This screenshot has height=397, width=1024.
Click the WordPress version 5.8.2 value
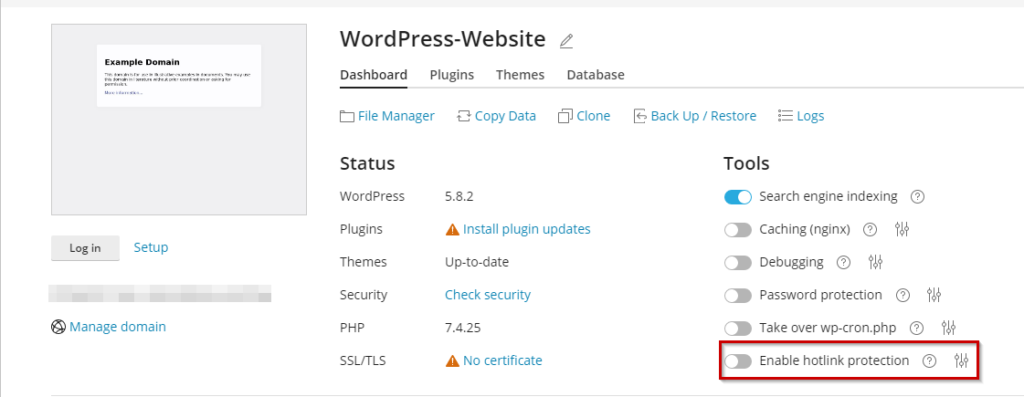pyautogui.click(x=460, y=197)
